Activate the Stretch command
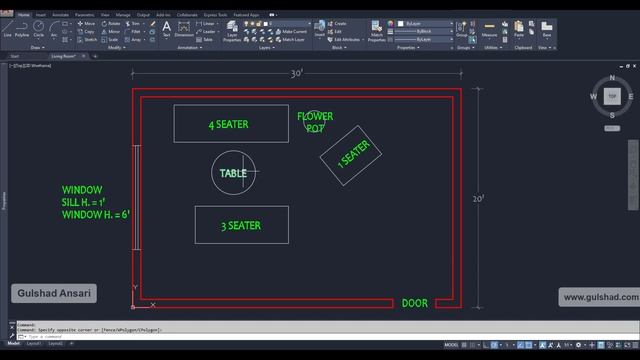 87,40
